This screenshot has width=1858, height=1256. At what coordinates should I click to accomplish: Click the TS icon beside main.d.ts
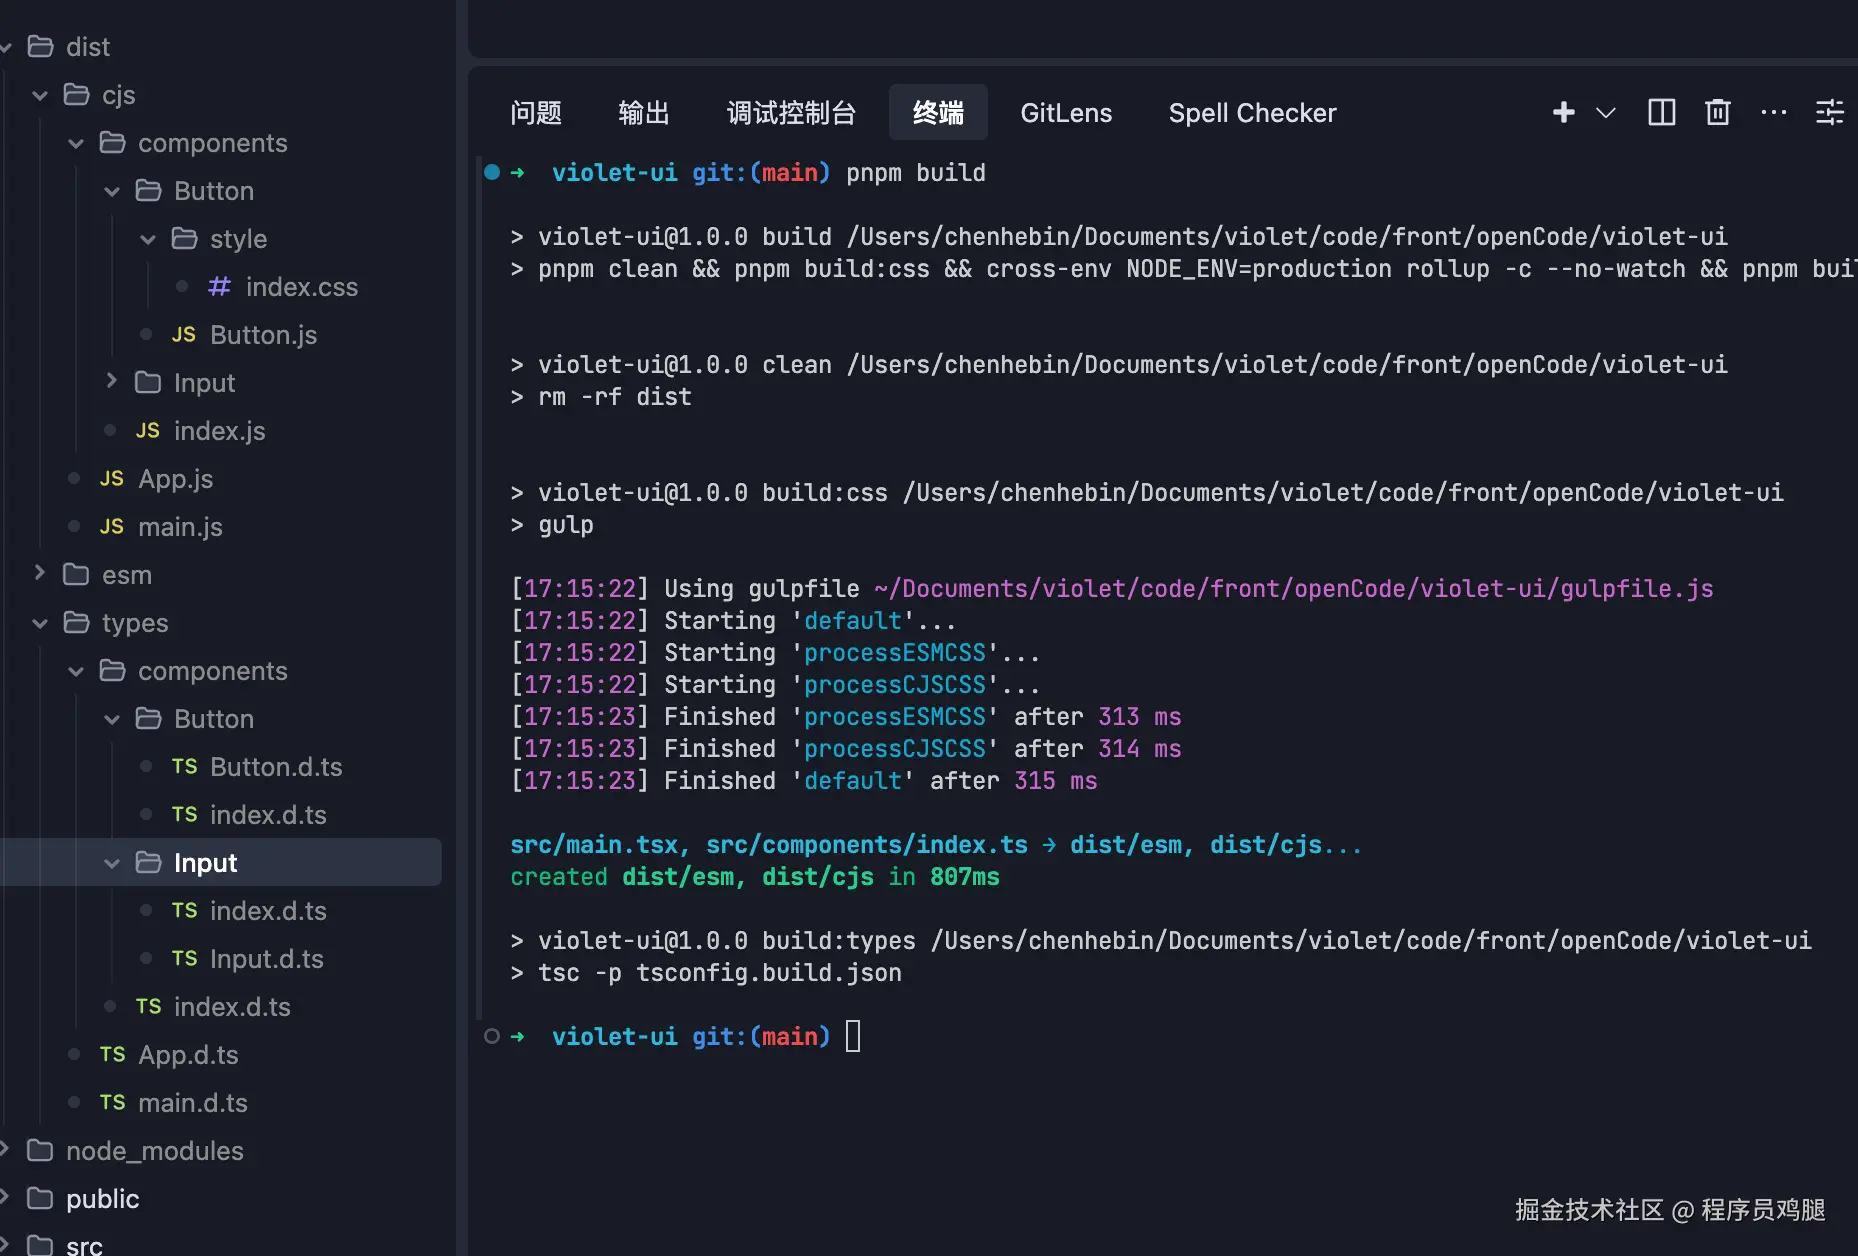112,1103
